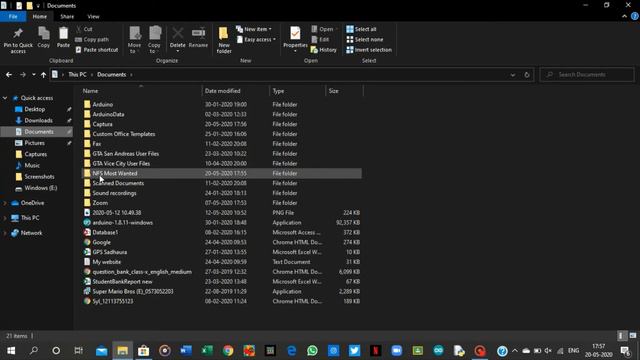Image resolution: width=640 pixels, height=360 pixels.
Task: Click the Windows Start button
Action: coord(11,351)
